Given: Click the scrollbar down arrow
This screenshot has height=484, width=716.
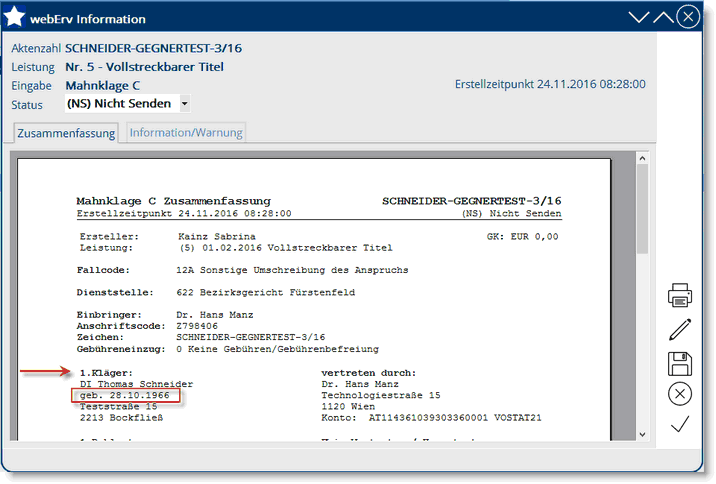Looking at the screenshot, I should tap(642, 434).
